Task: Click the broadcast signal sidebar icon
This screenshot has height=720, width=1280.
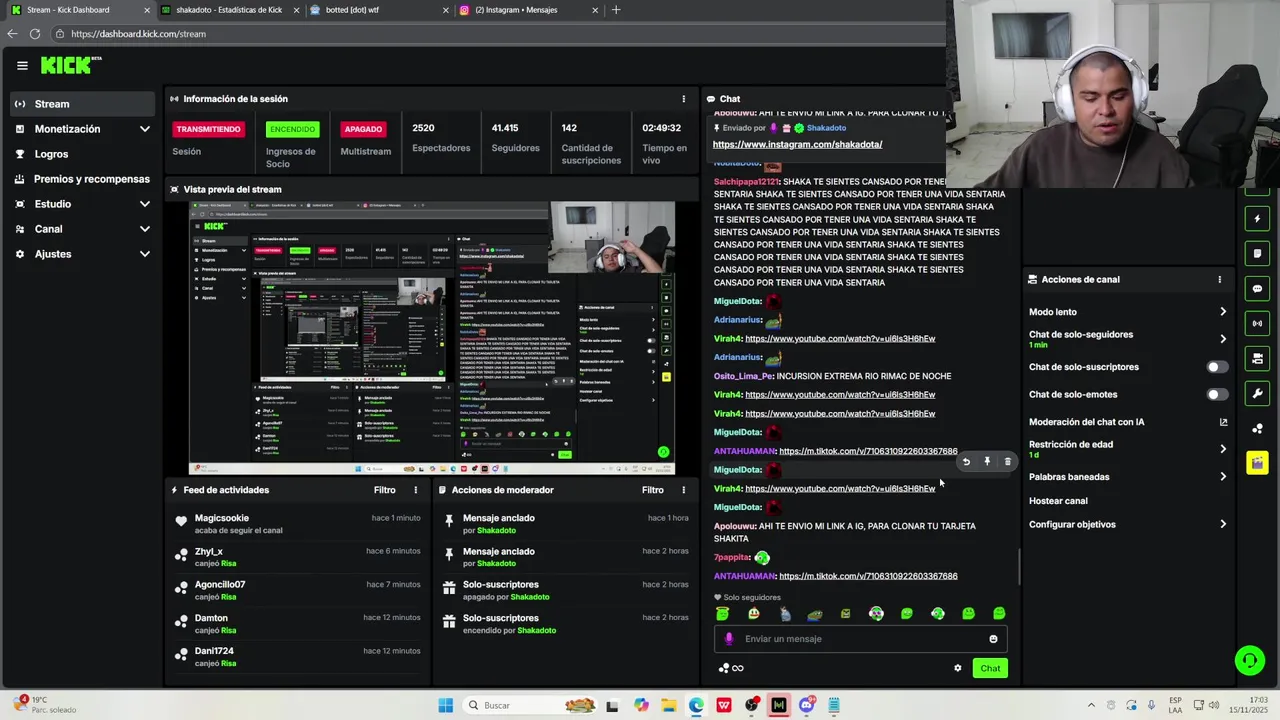Action: pyautogui.click(x=1257, y=324)
